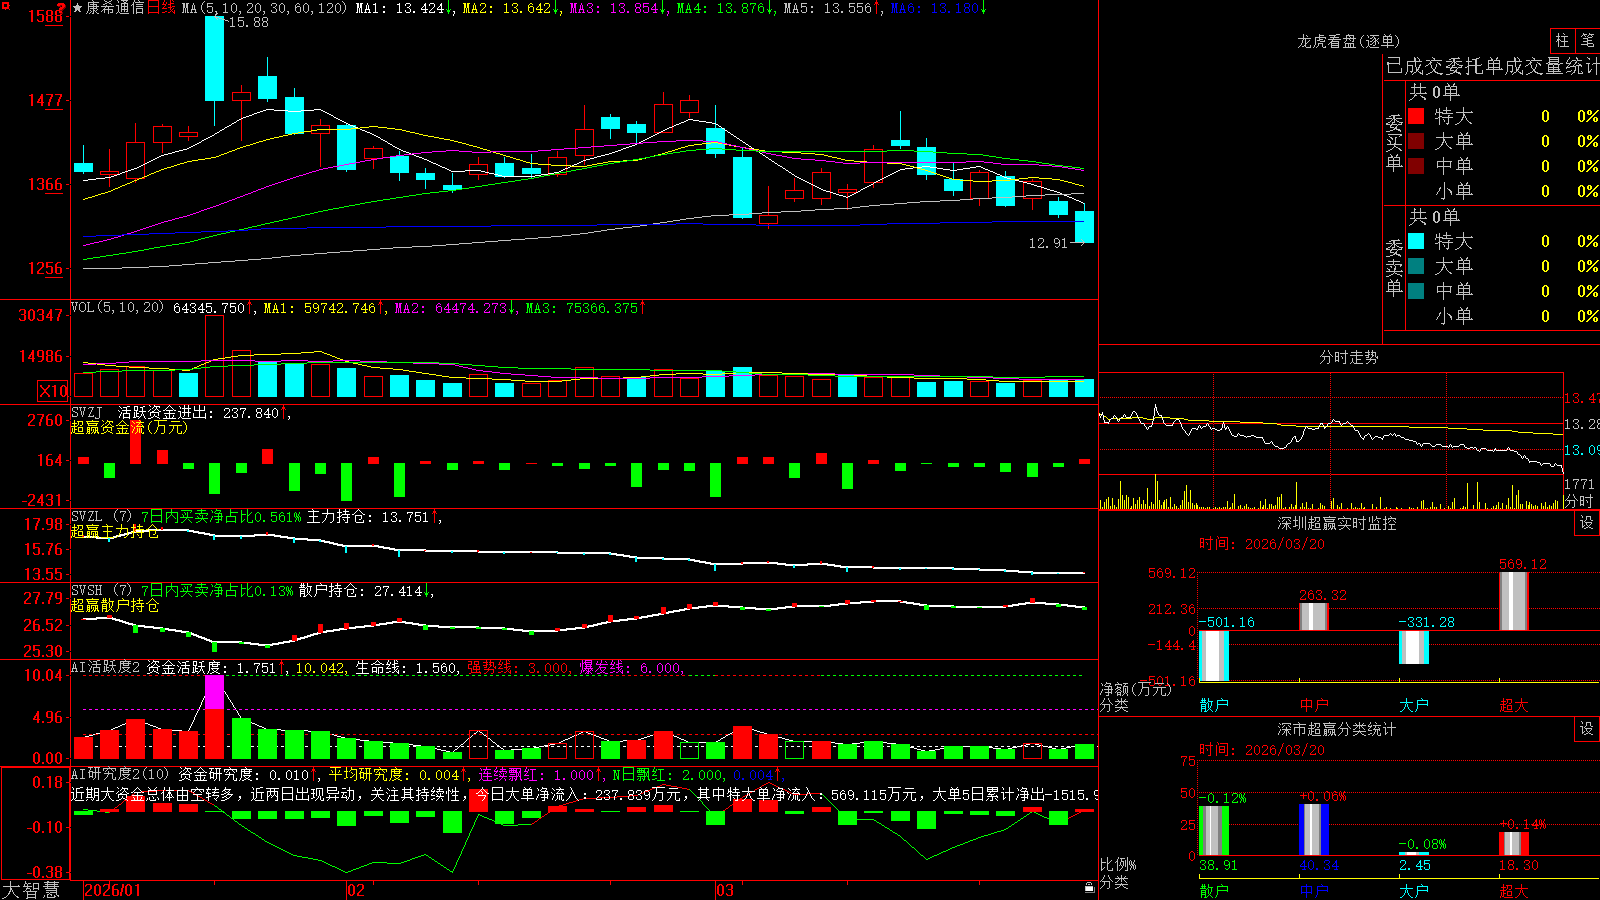Click the cyan 特大 sell-order swatch
Viewport: 1600px width, 900px height.
[1416, 241]
